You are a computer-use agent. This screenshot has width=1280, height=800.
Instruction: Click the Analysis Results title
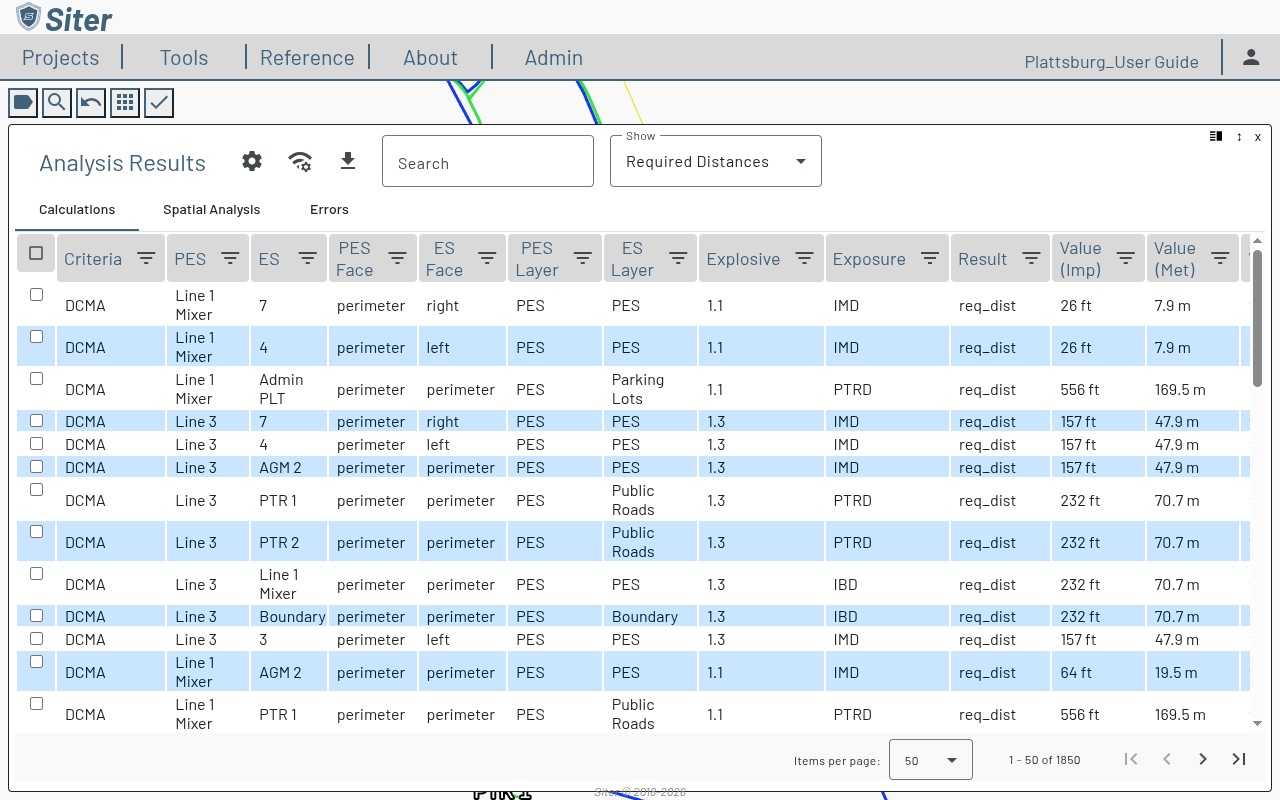point(122,163)
